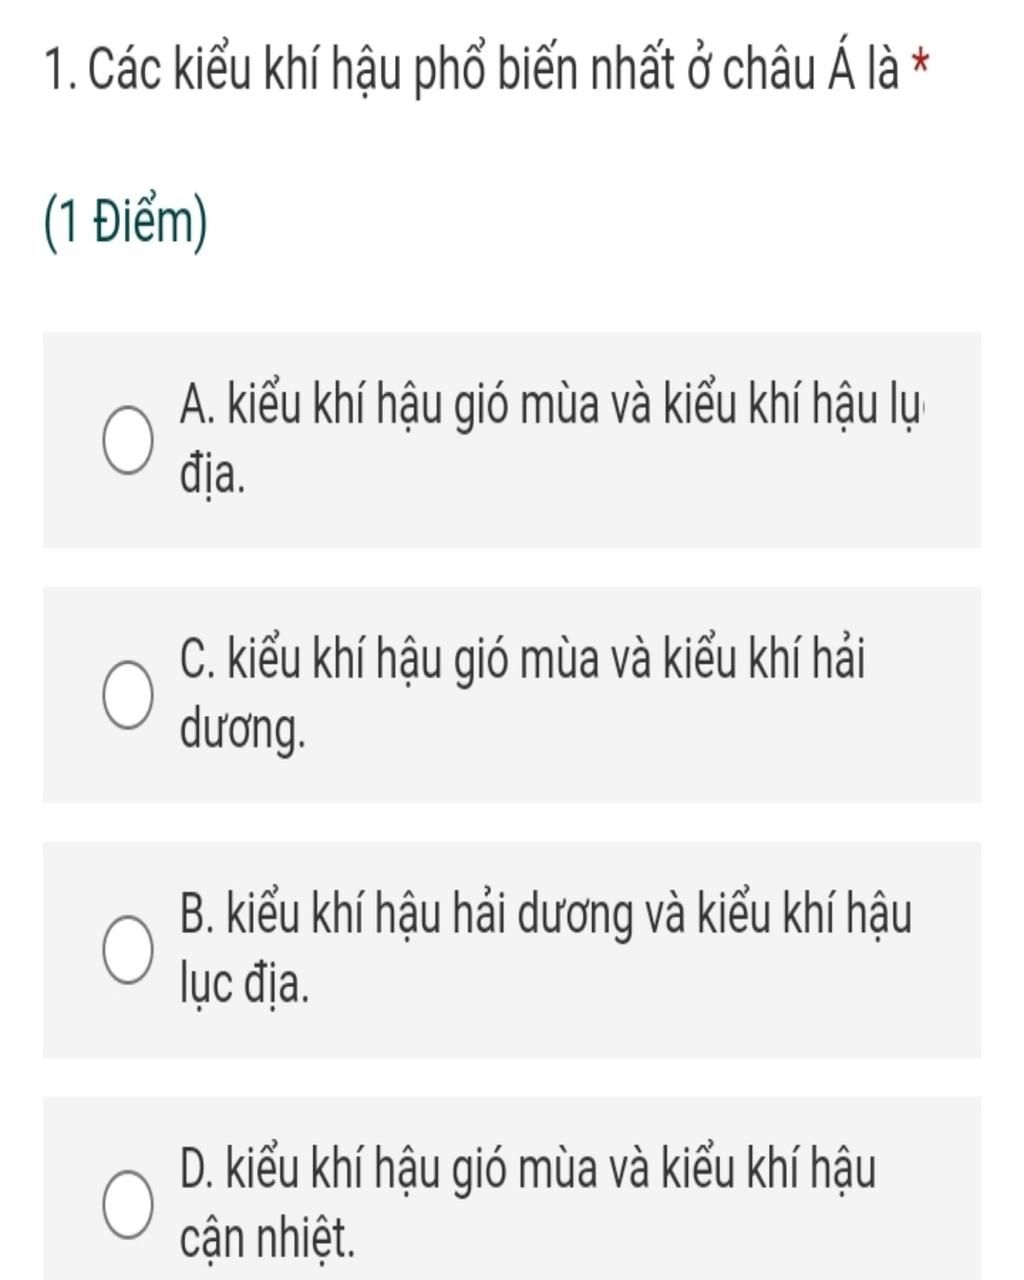Viewport: 1024px width, 1280px height.
Task: Click the word 'dương.' in option C
Action: (x=242, y=732)
